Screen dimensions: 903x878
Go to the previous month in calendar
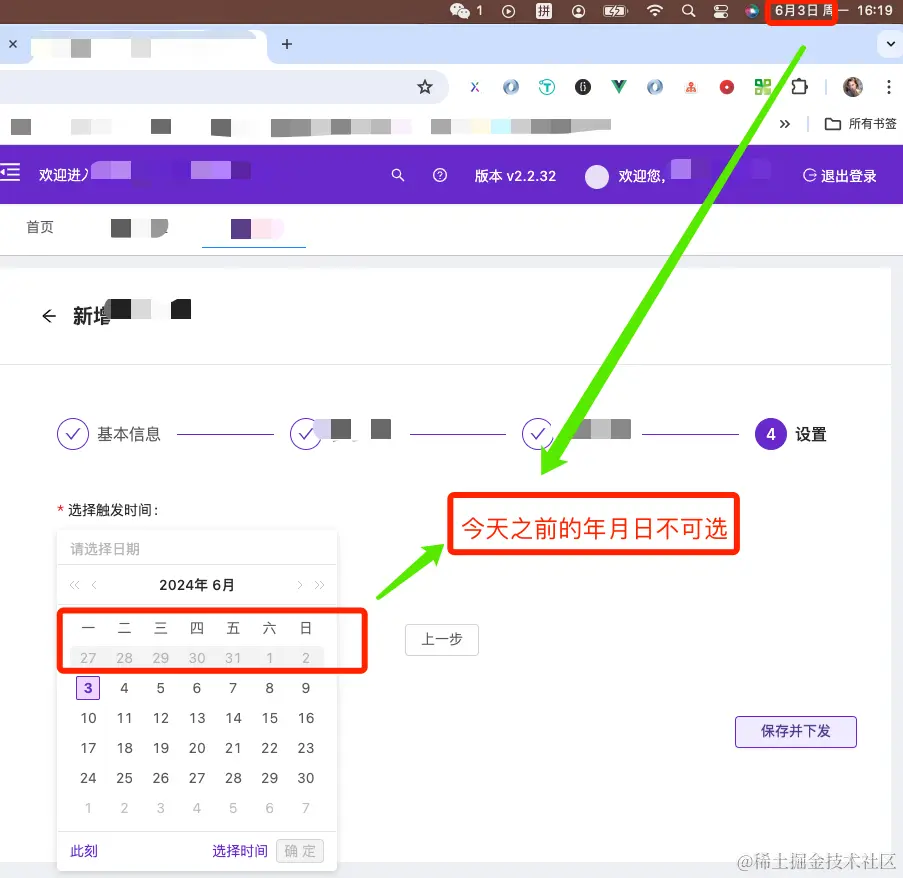click(x=94, y=585)
